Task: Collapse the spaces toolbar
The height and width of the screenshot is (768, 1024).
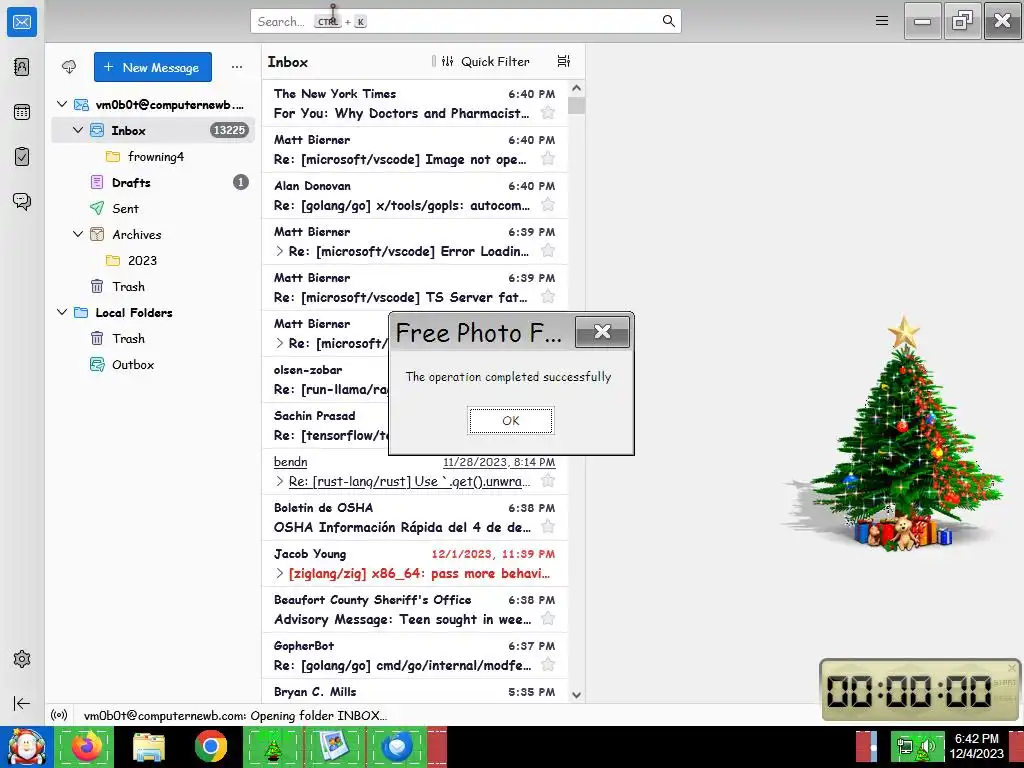Action: [22, 703]
